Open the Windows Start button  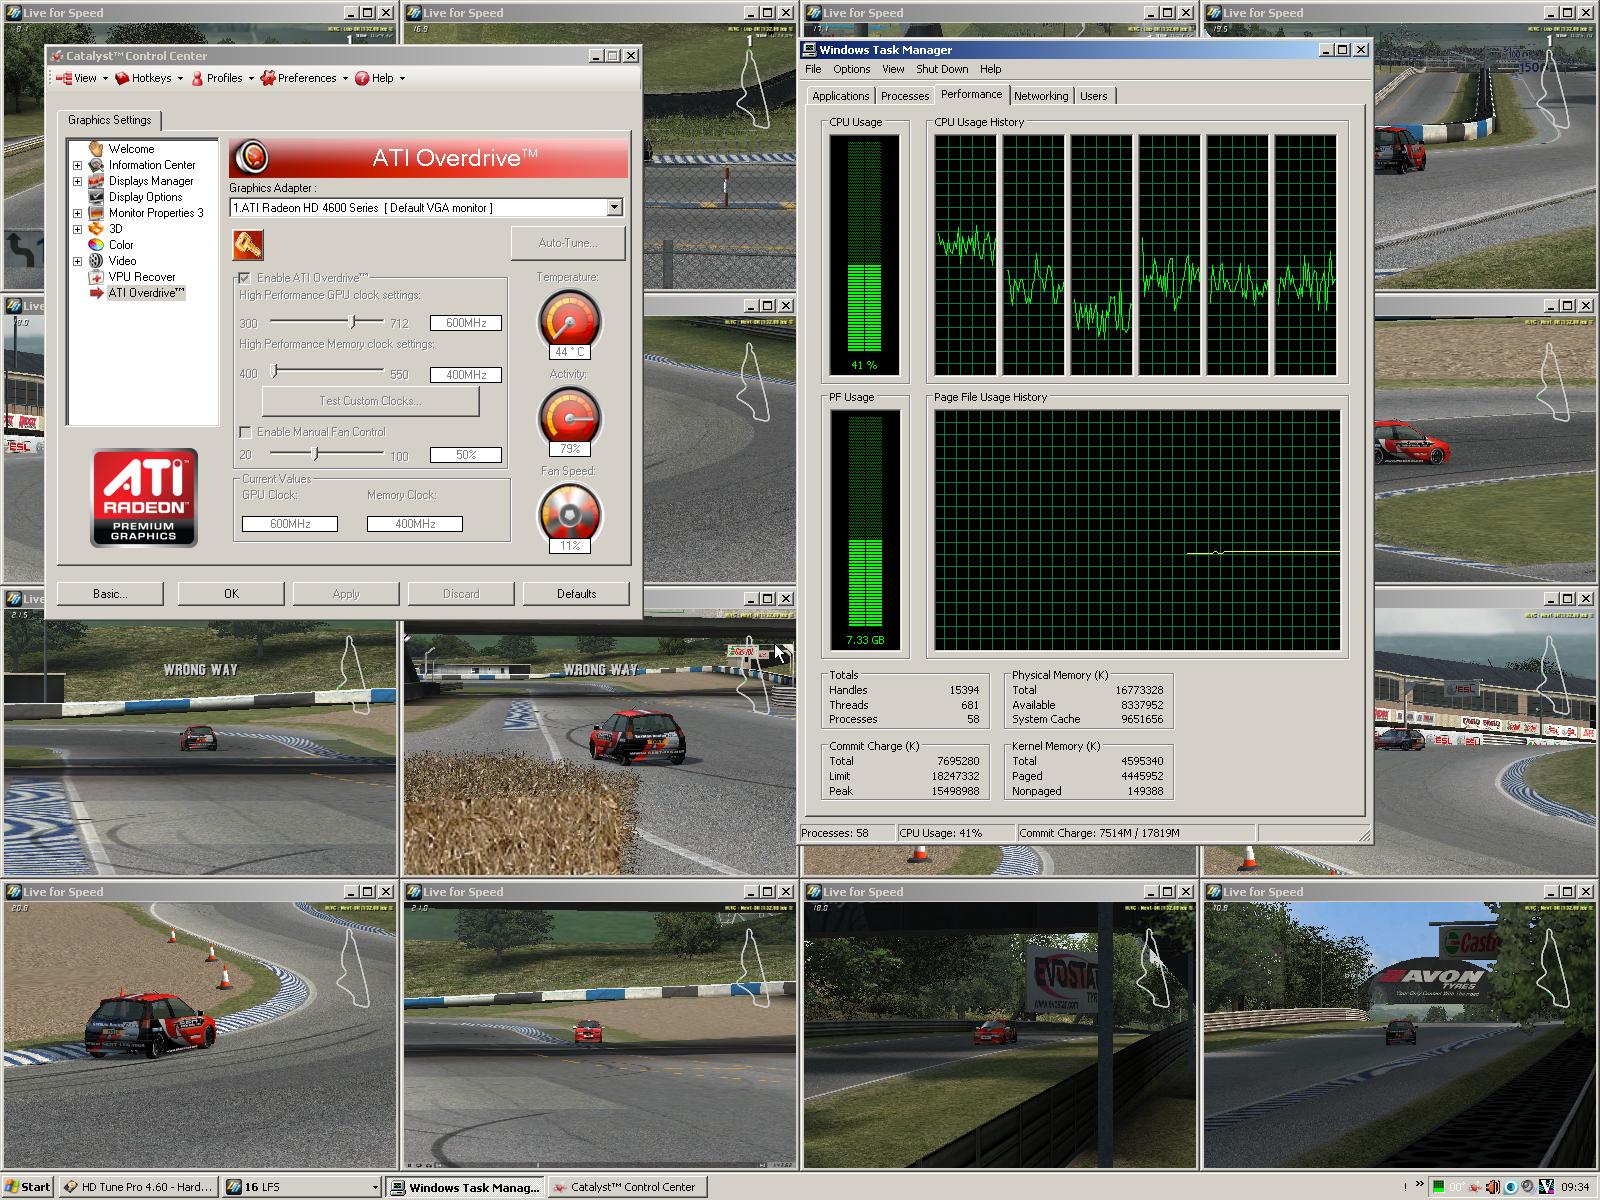coord(27,1187)
